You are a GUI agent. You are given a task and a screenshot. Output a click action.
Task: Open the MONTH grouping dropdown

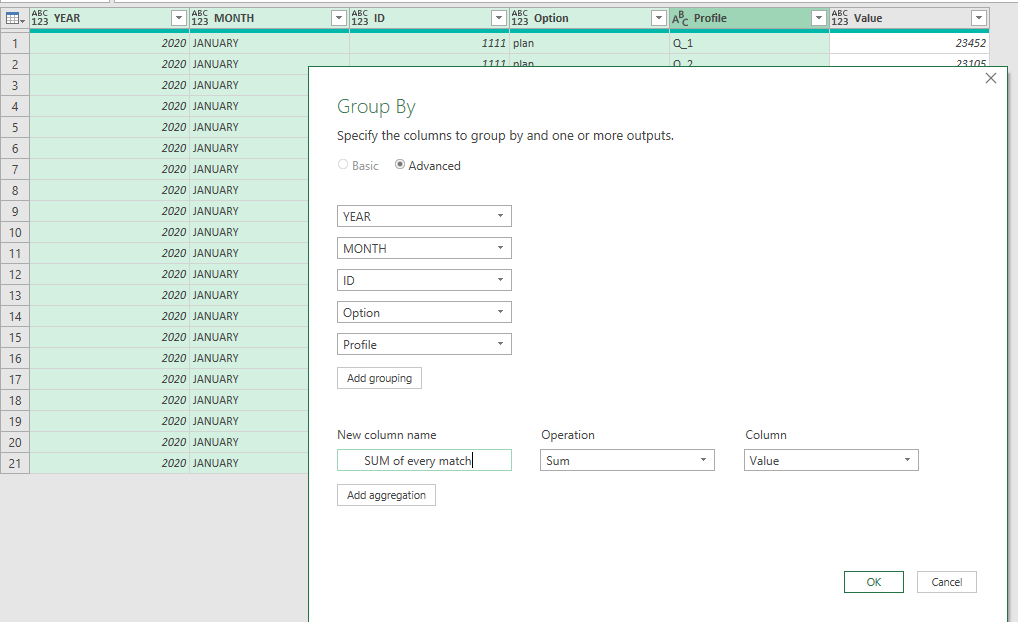coord(424,248)
